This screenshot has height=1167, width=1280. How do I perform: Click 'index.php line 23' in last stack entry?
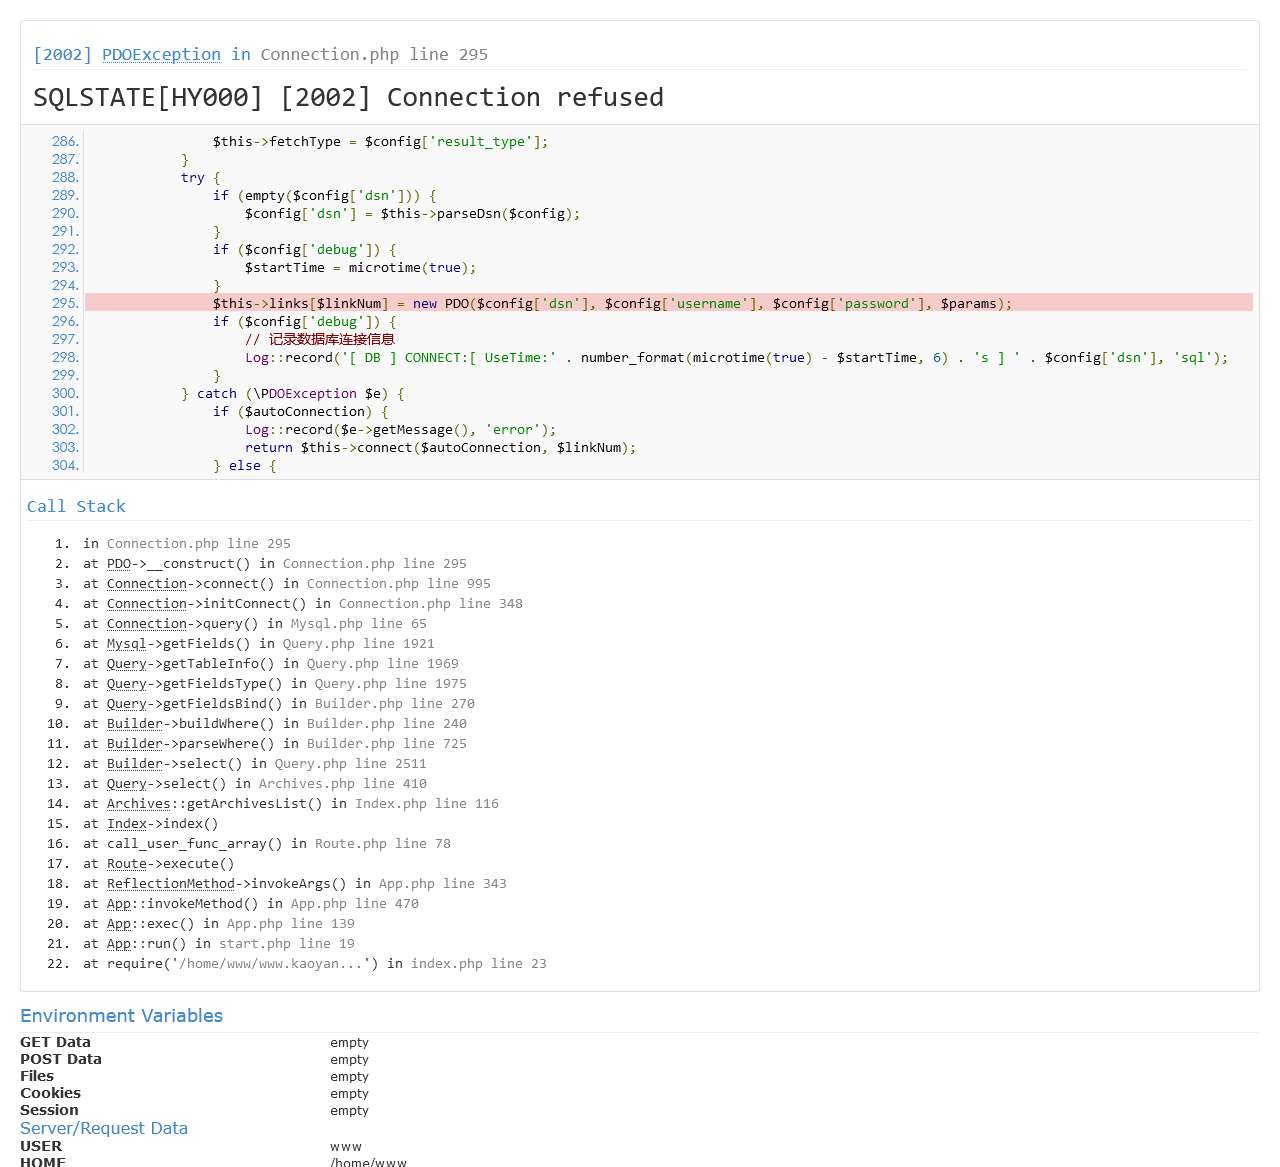(x=479, y=964)
